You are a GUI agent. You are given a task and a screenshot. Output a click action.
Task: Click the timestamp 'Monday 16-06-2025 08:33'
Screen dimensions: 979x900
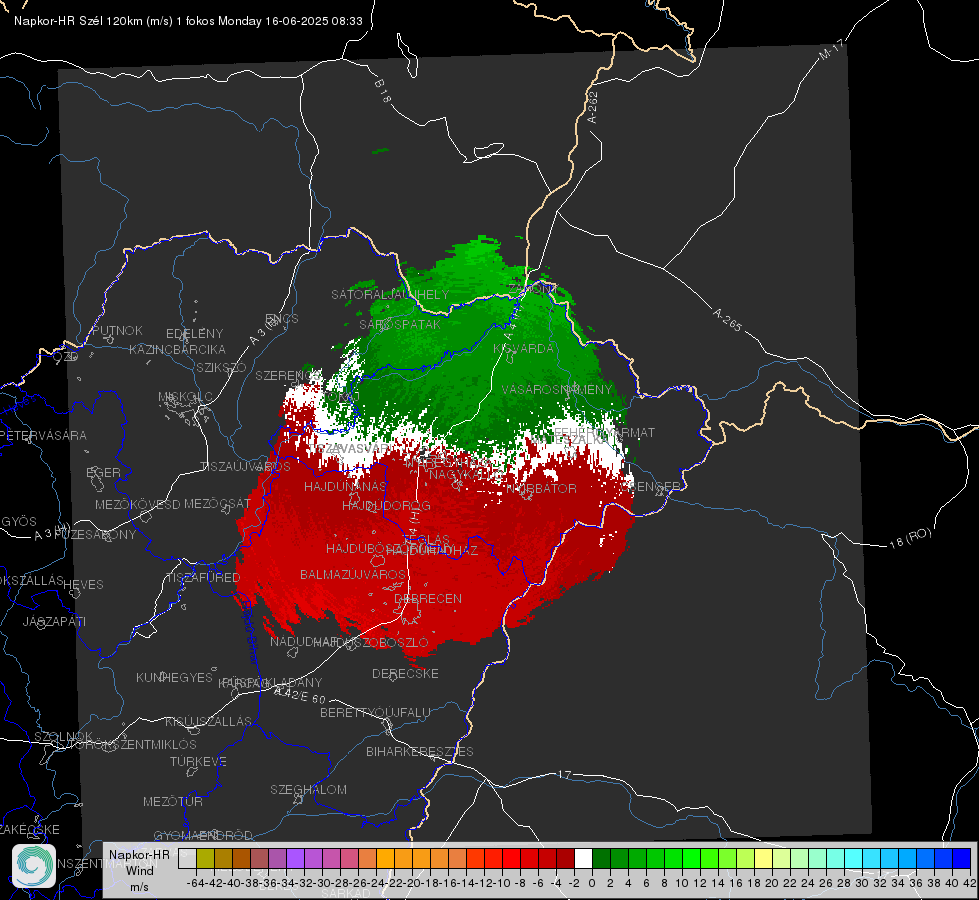[290, 21]
